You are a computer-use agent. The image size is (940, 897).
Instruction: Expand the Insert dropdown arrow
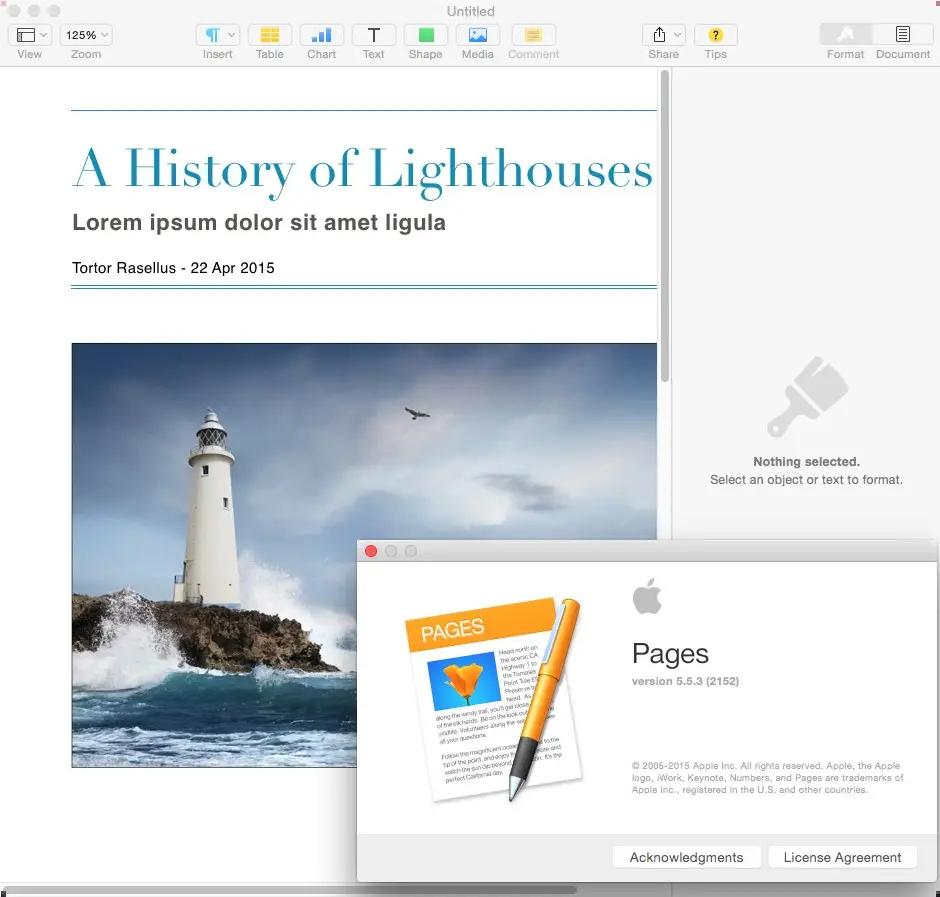[x=231, y=35]
